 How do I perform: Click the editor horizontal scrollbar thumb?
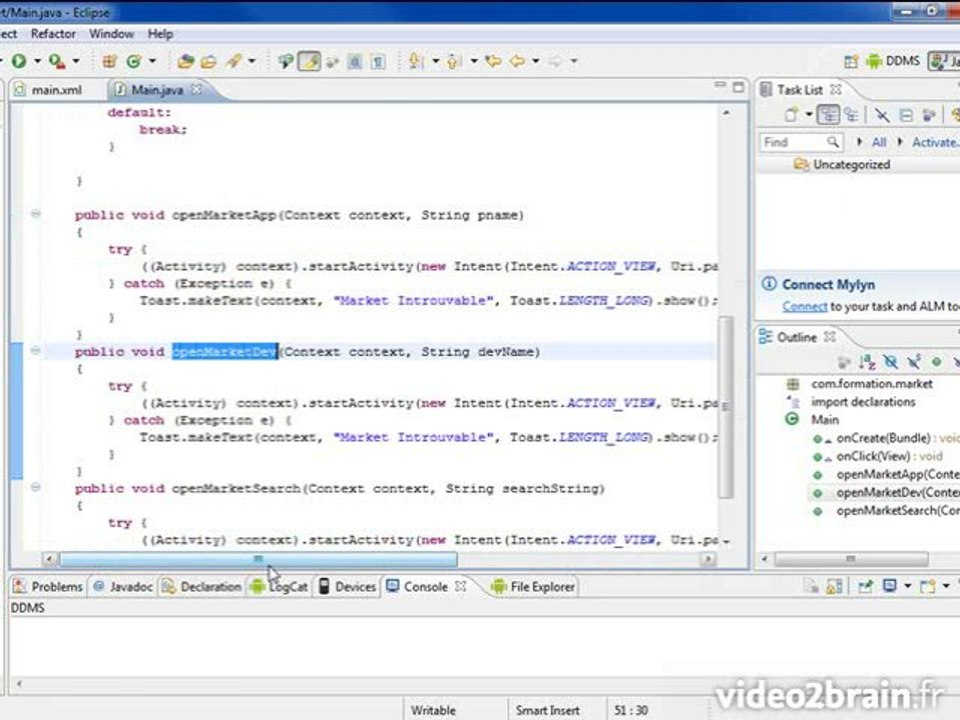tap(258, 559)
